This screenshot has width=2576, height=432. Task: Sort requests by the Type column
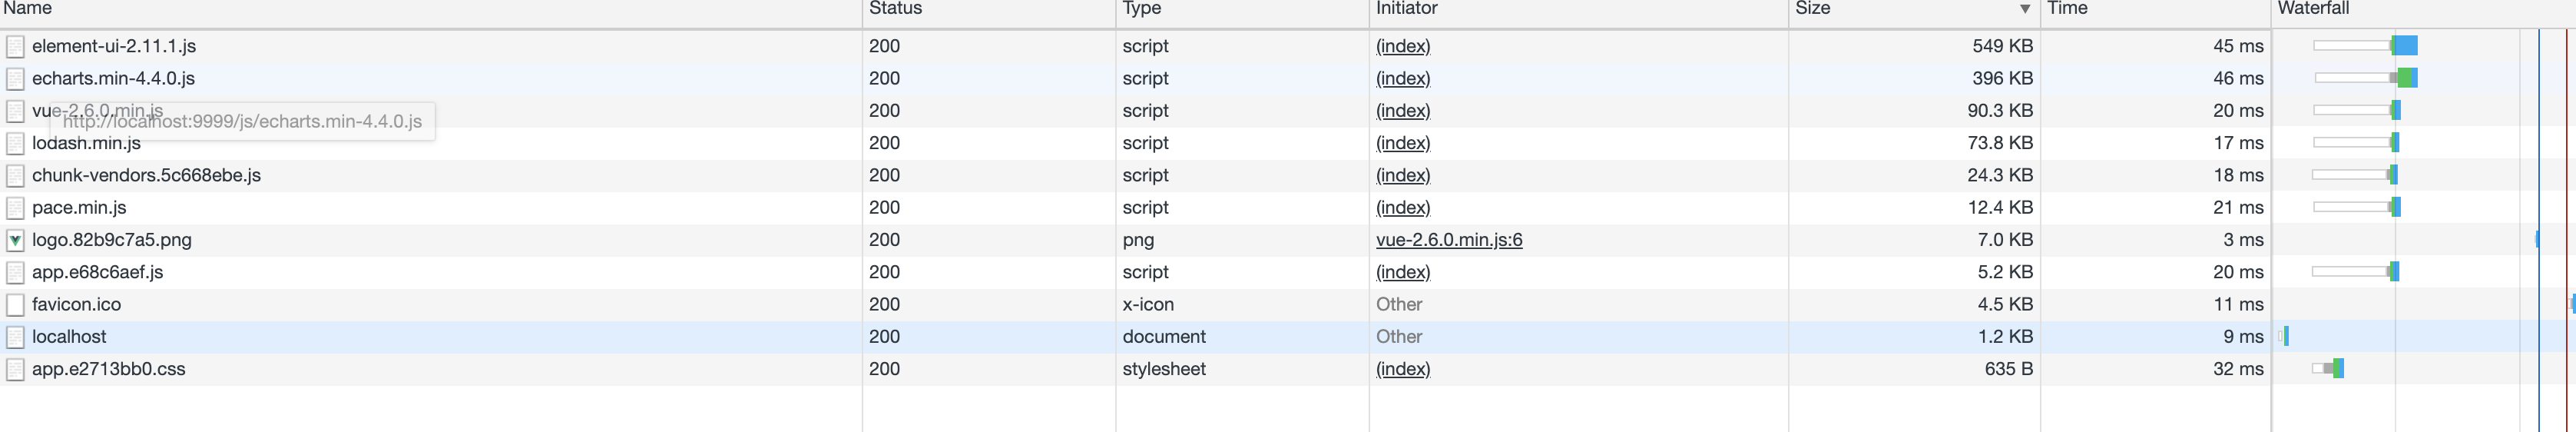pos(1141,9)
